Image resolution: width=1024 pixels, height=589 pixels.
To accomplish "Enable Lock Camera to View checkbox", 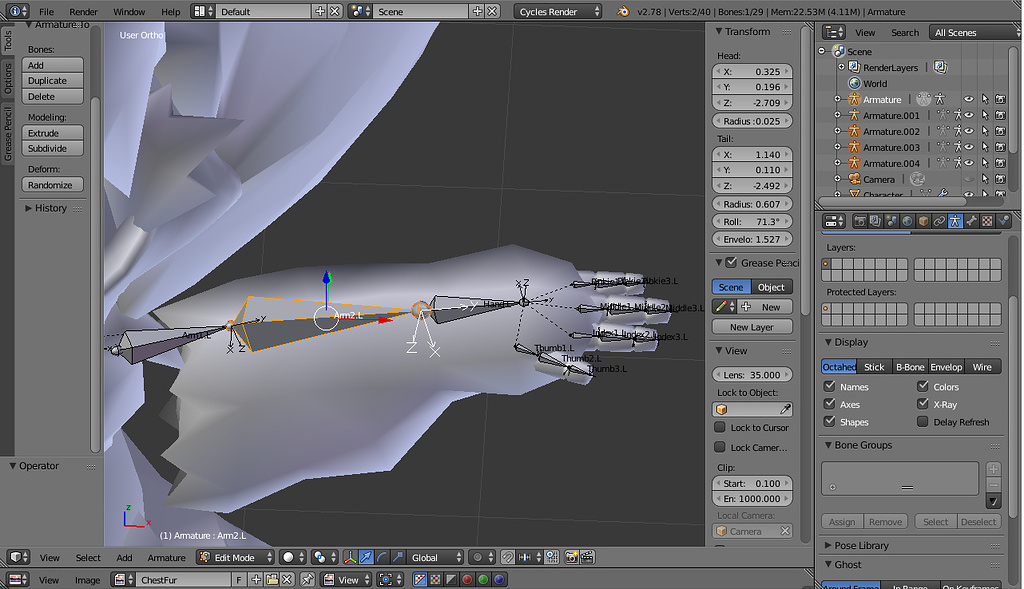I will pyautogui.click(x=720, y=447).
